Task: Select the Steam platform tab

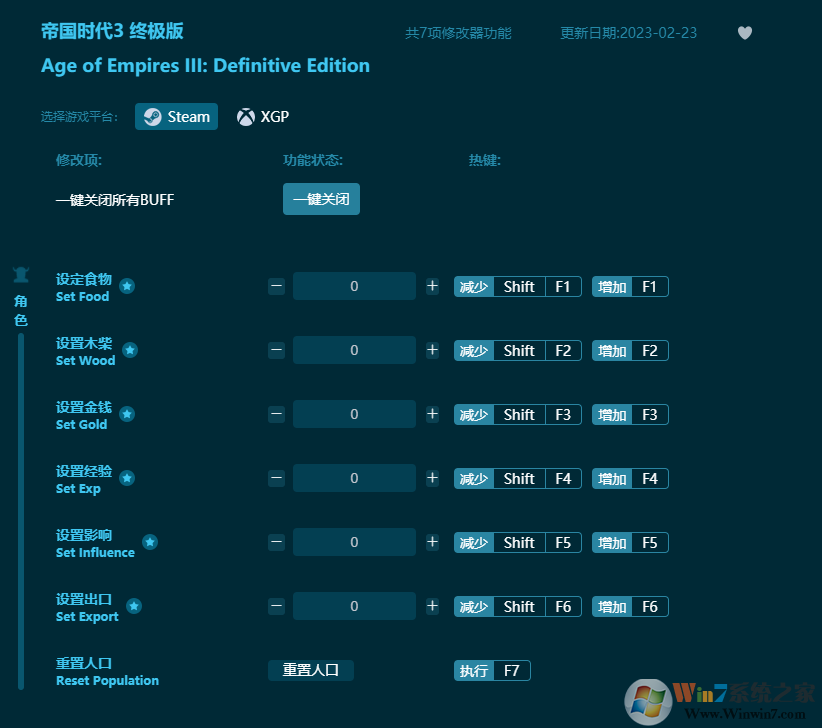Action: [x=176, y=116]
